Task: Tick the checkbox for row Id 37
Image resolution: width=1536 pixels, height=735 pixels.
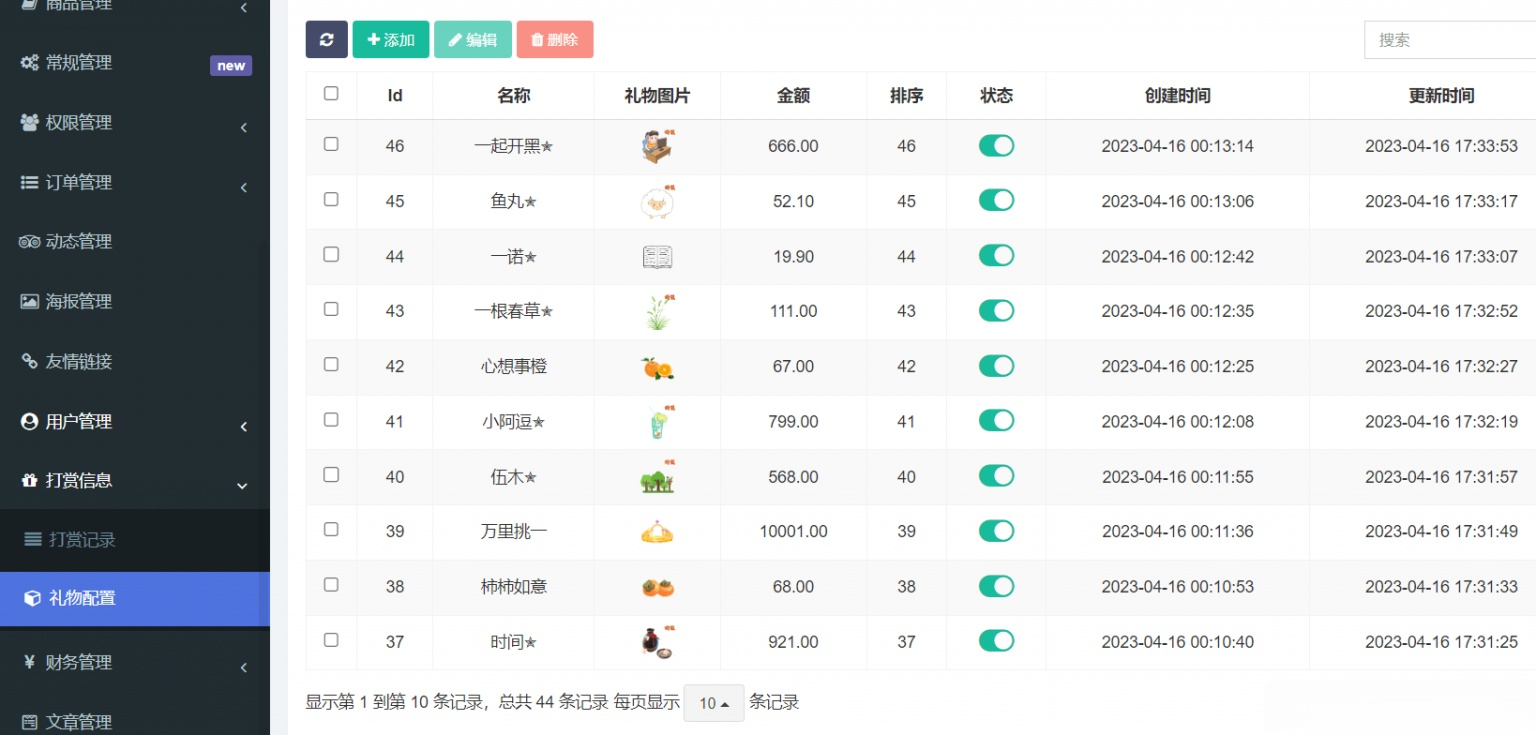Action: coord(331,639)
